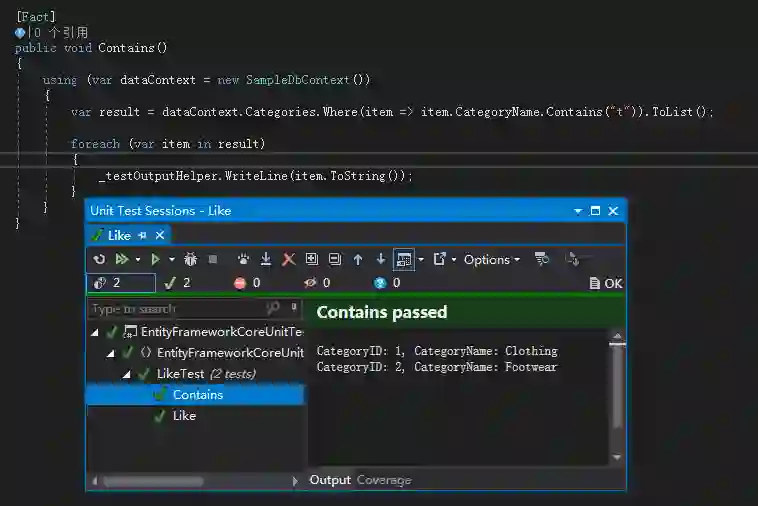Open the run selected tests dropdown arrow
758x506 pixels.
click(172, 260)
